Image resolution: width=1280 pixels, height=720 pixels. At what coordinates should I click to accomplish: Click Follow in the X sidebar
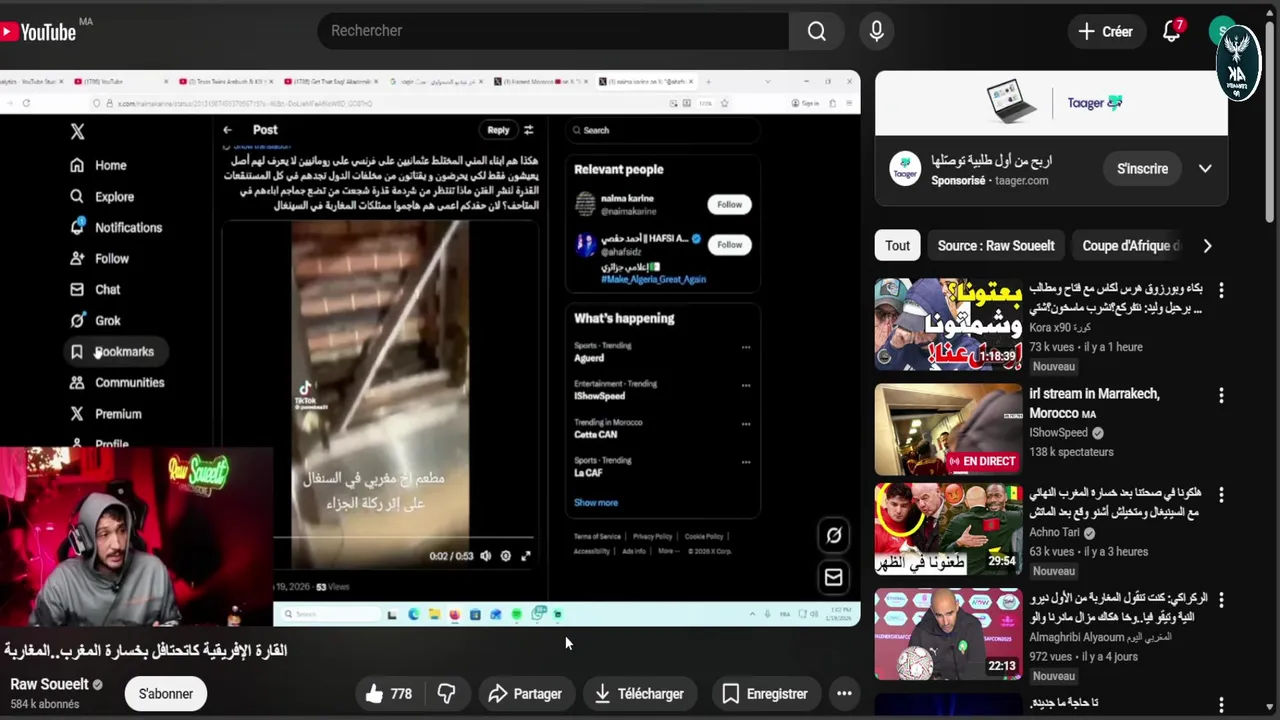tap(99, 258)
